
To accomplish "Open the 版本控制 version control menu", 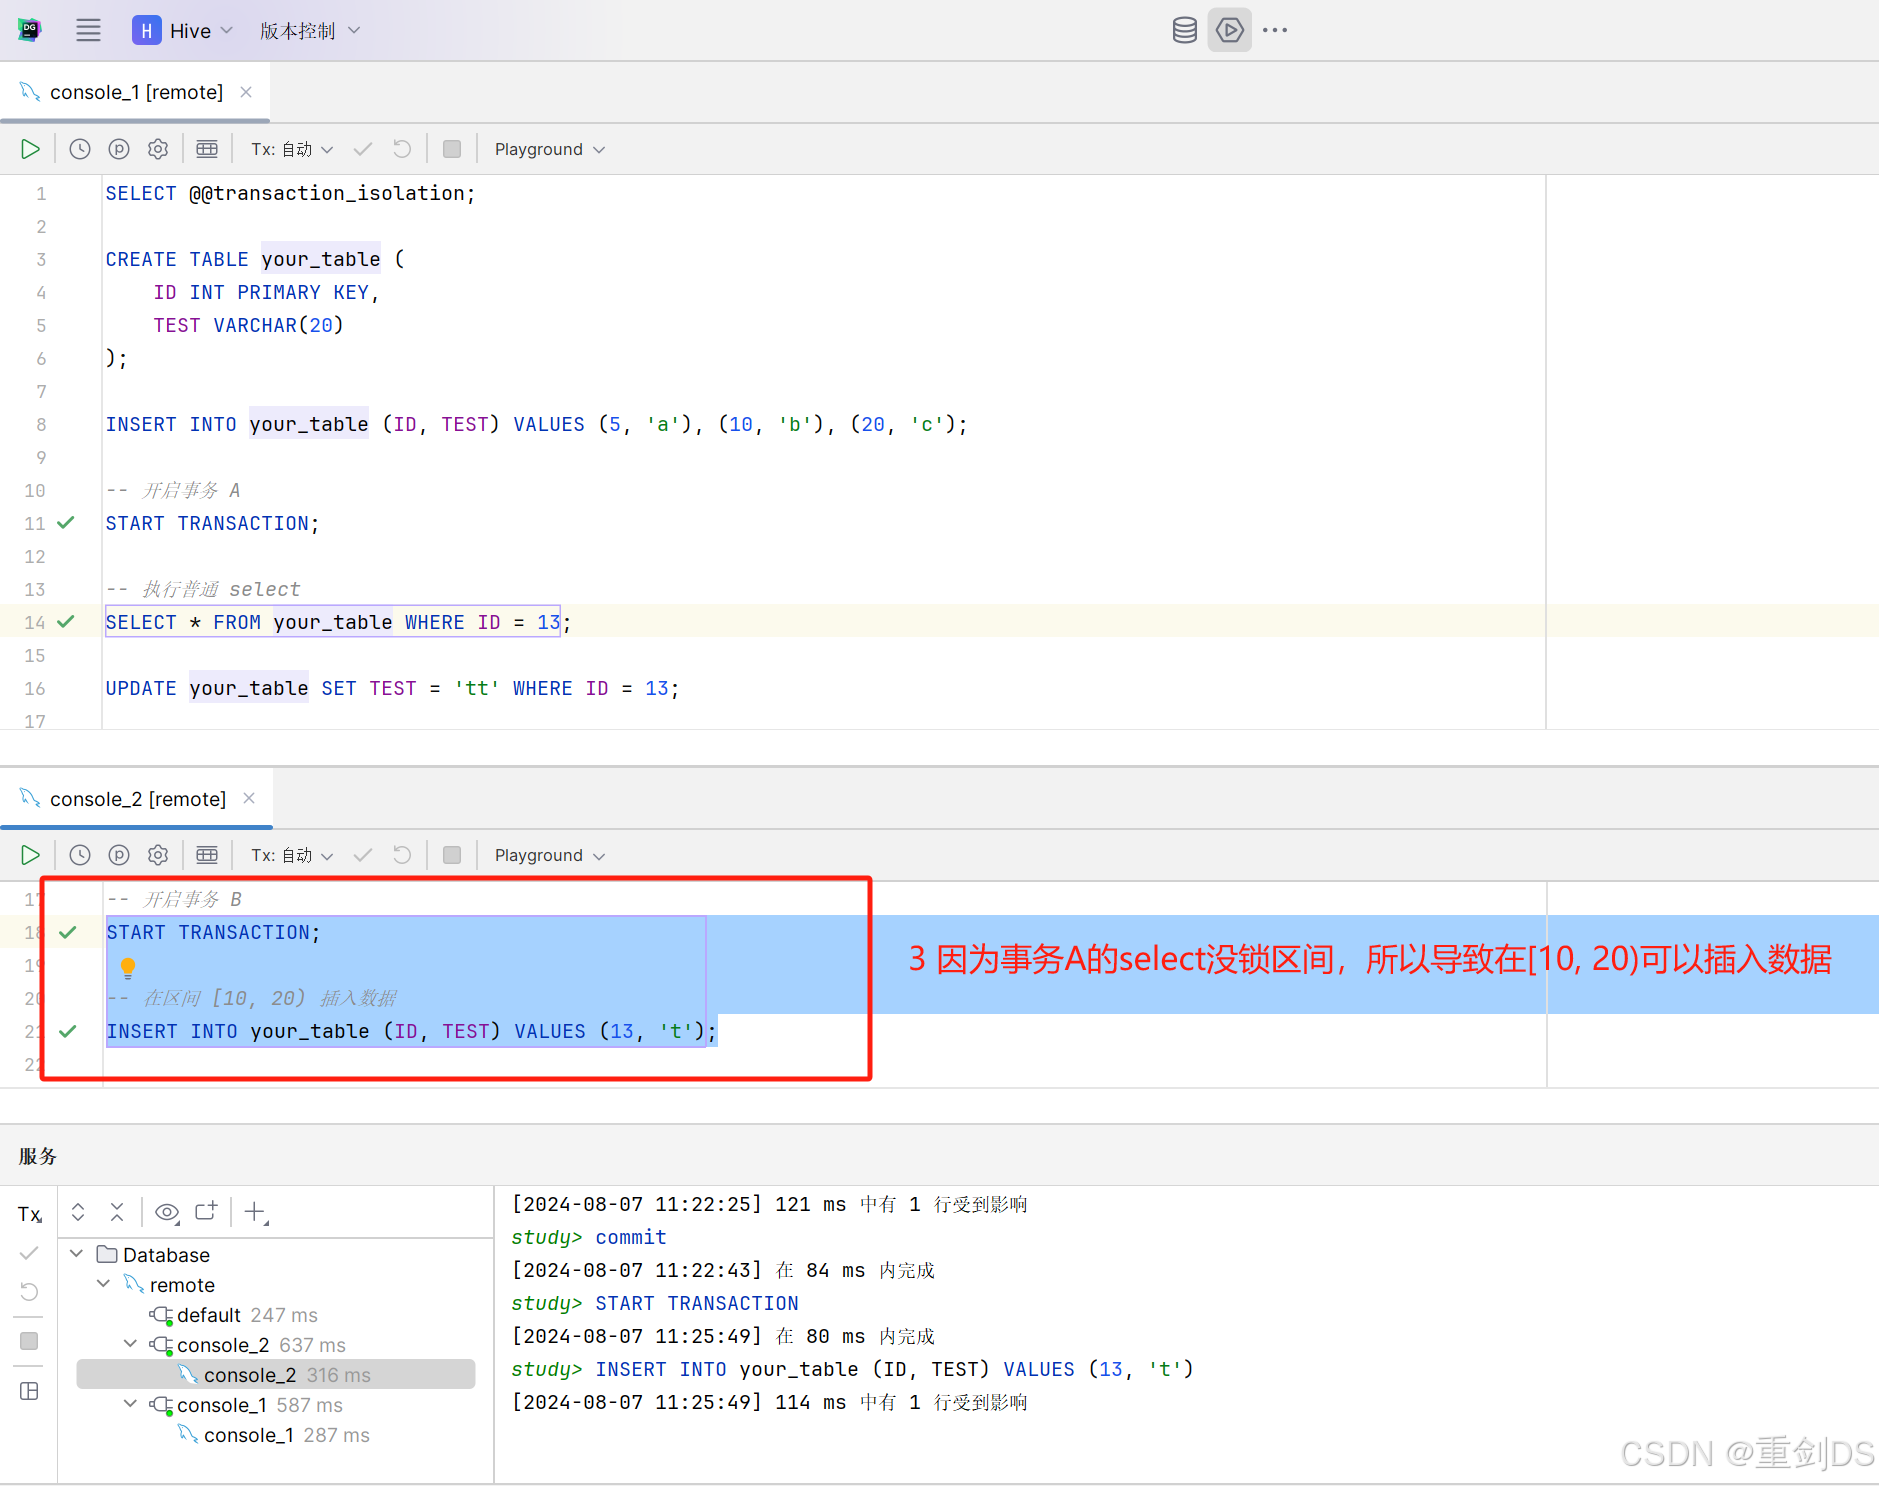I will point(309,31).
